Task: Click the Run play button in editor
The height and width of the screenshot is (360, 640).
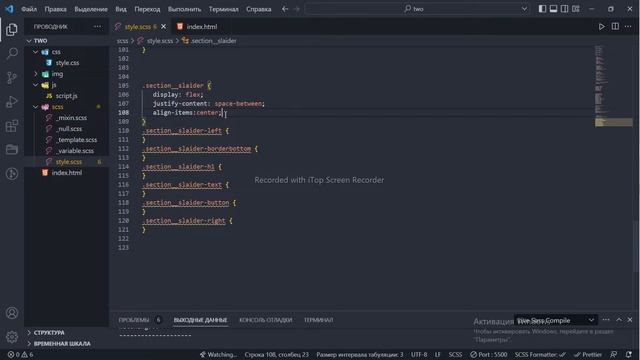Action: click(x=601, y=27)
